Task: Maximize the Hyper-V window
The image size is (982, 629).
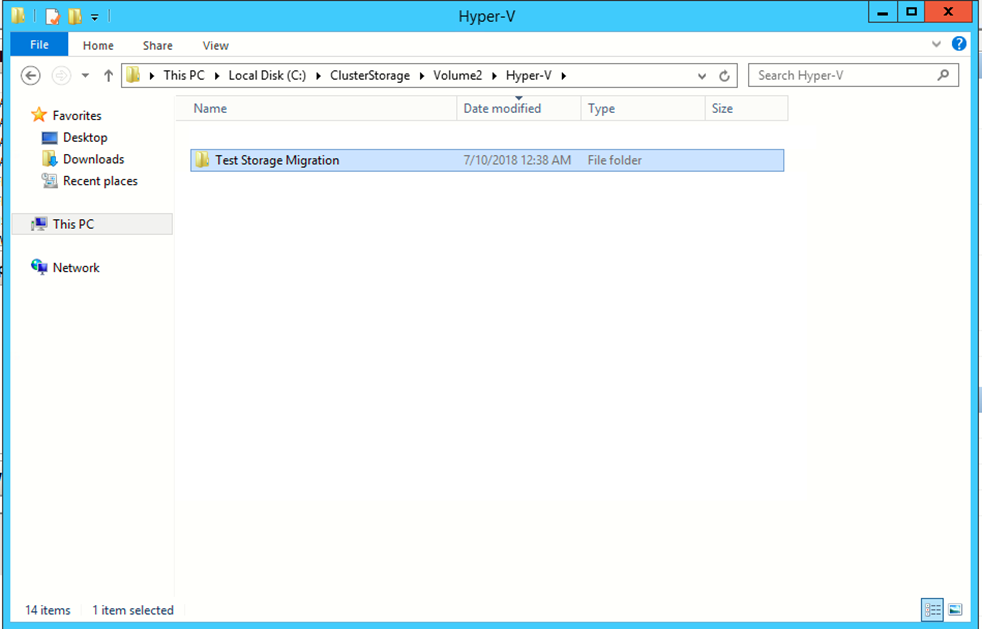Action: click(911, 12)
